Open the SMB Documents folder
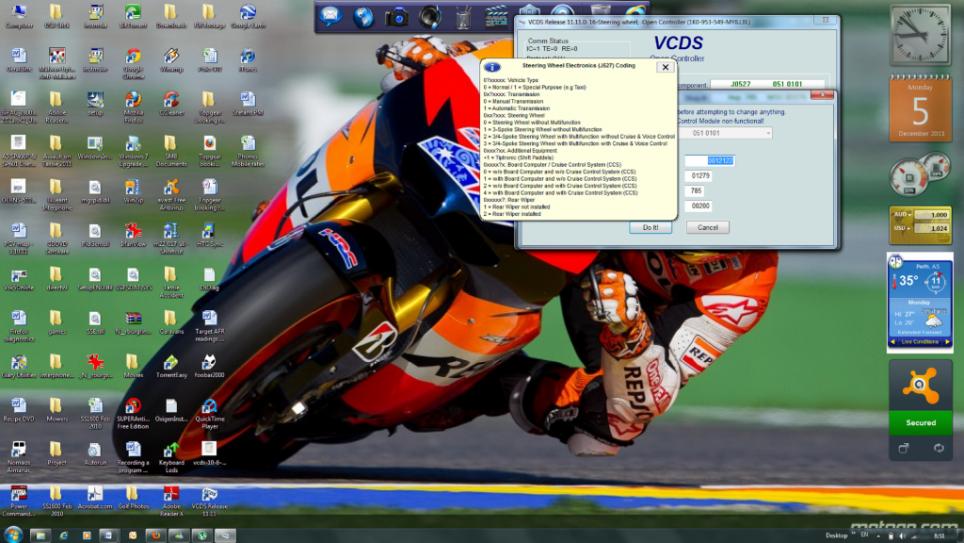964x543 pixels. [171, 151]
